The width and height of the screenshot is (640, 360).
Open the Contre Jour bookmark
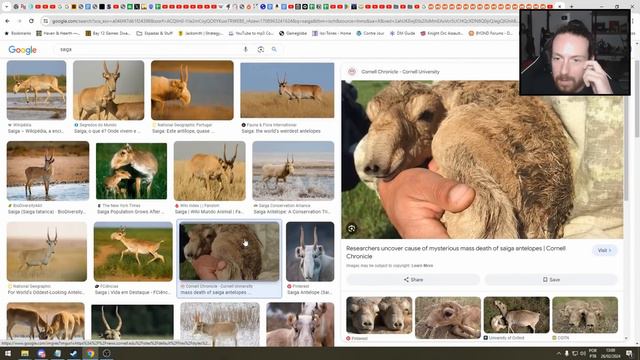(370, 33)
